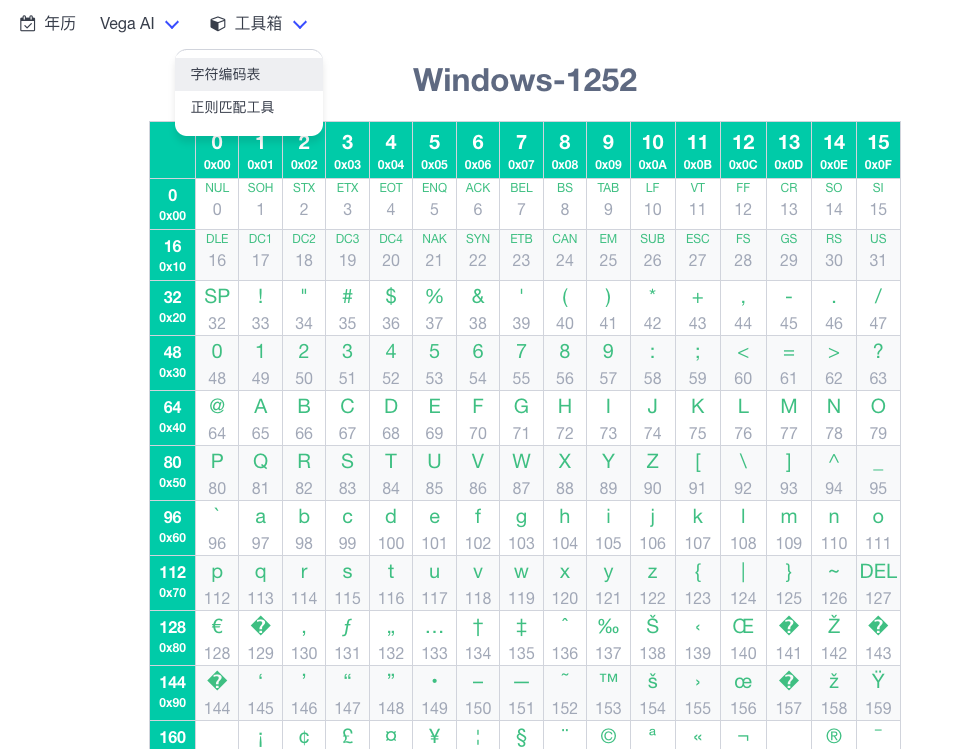Click the # cell with code 35
This screenshot has width=954, height=749.
tap(347, 308)
